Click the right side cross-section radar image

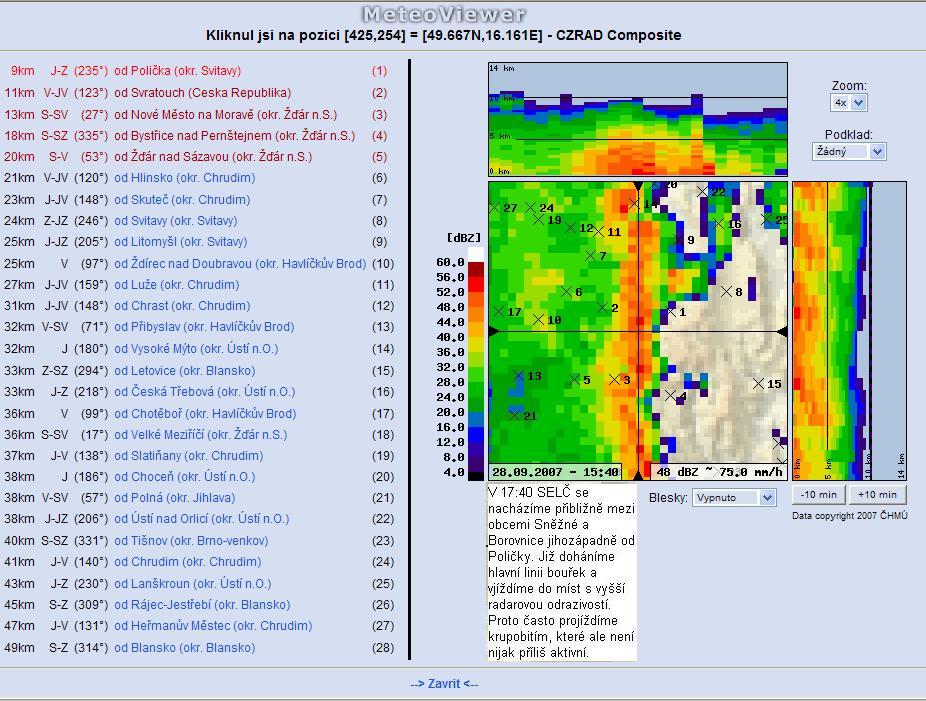pos(849,331)
